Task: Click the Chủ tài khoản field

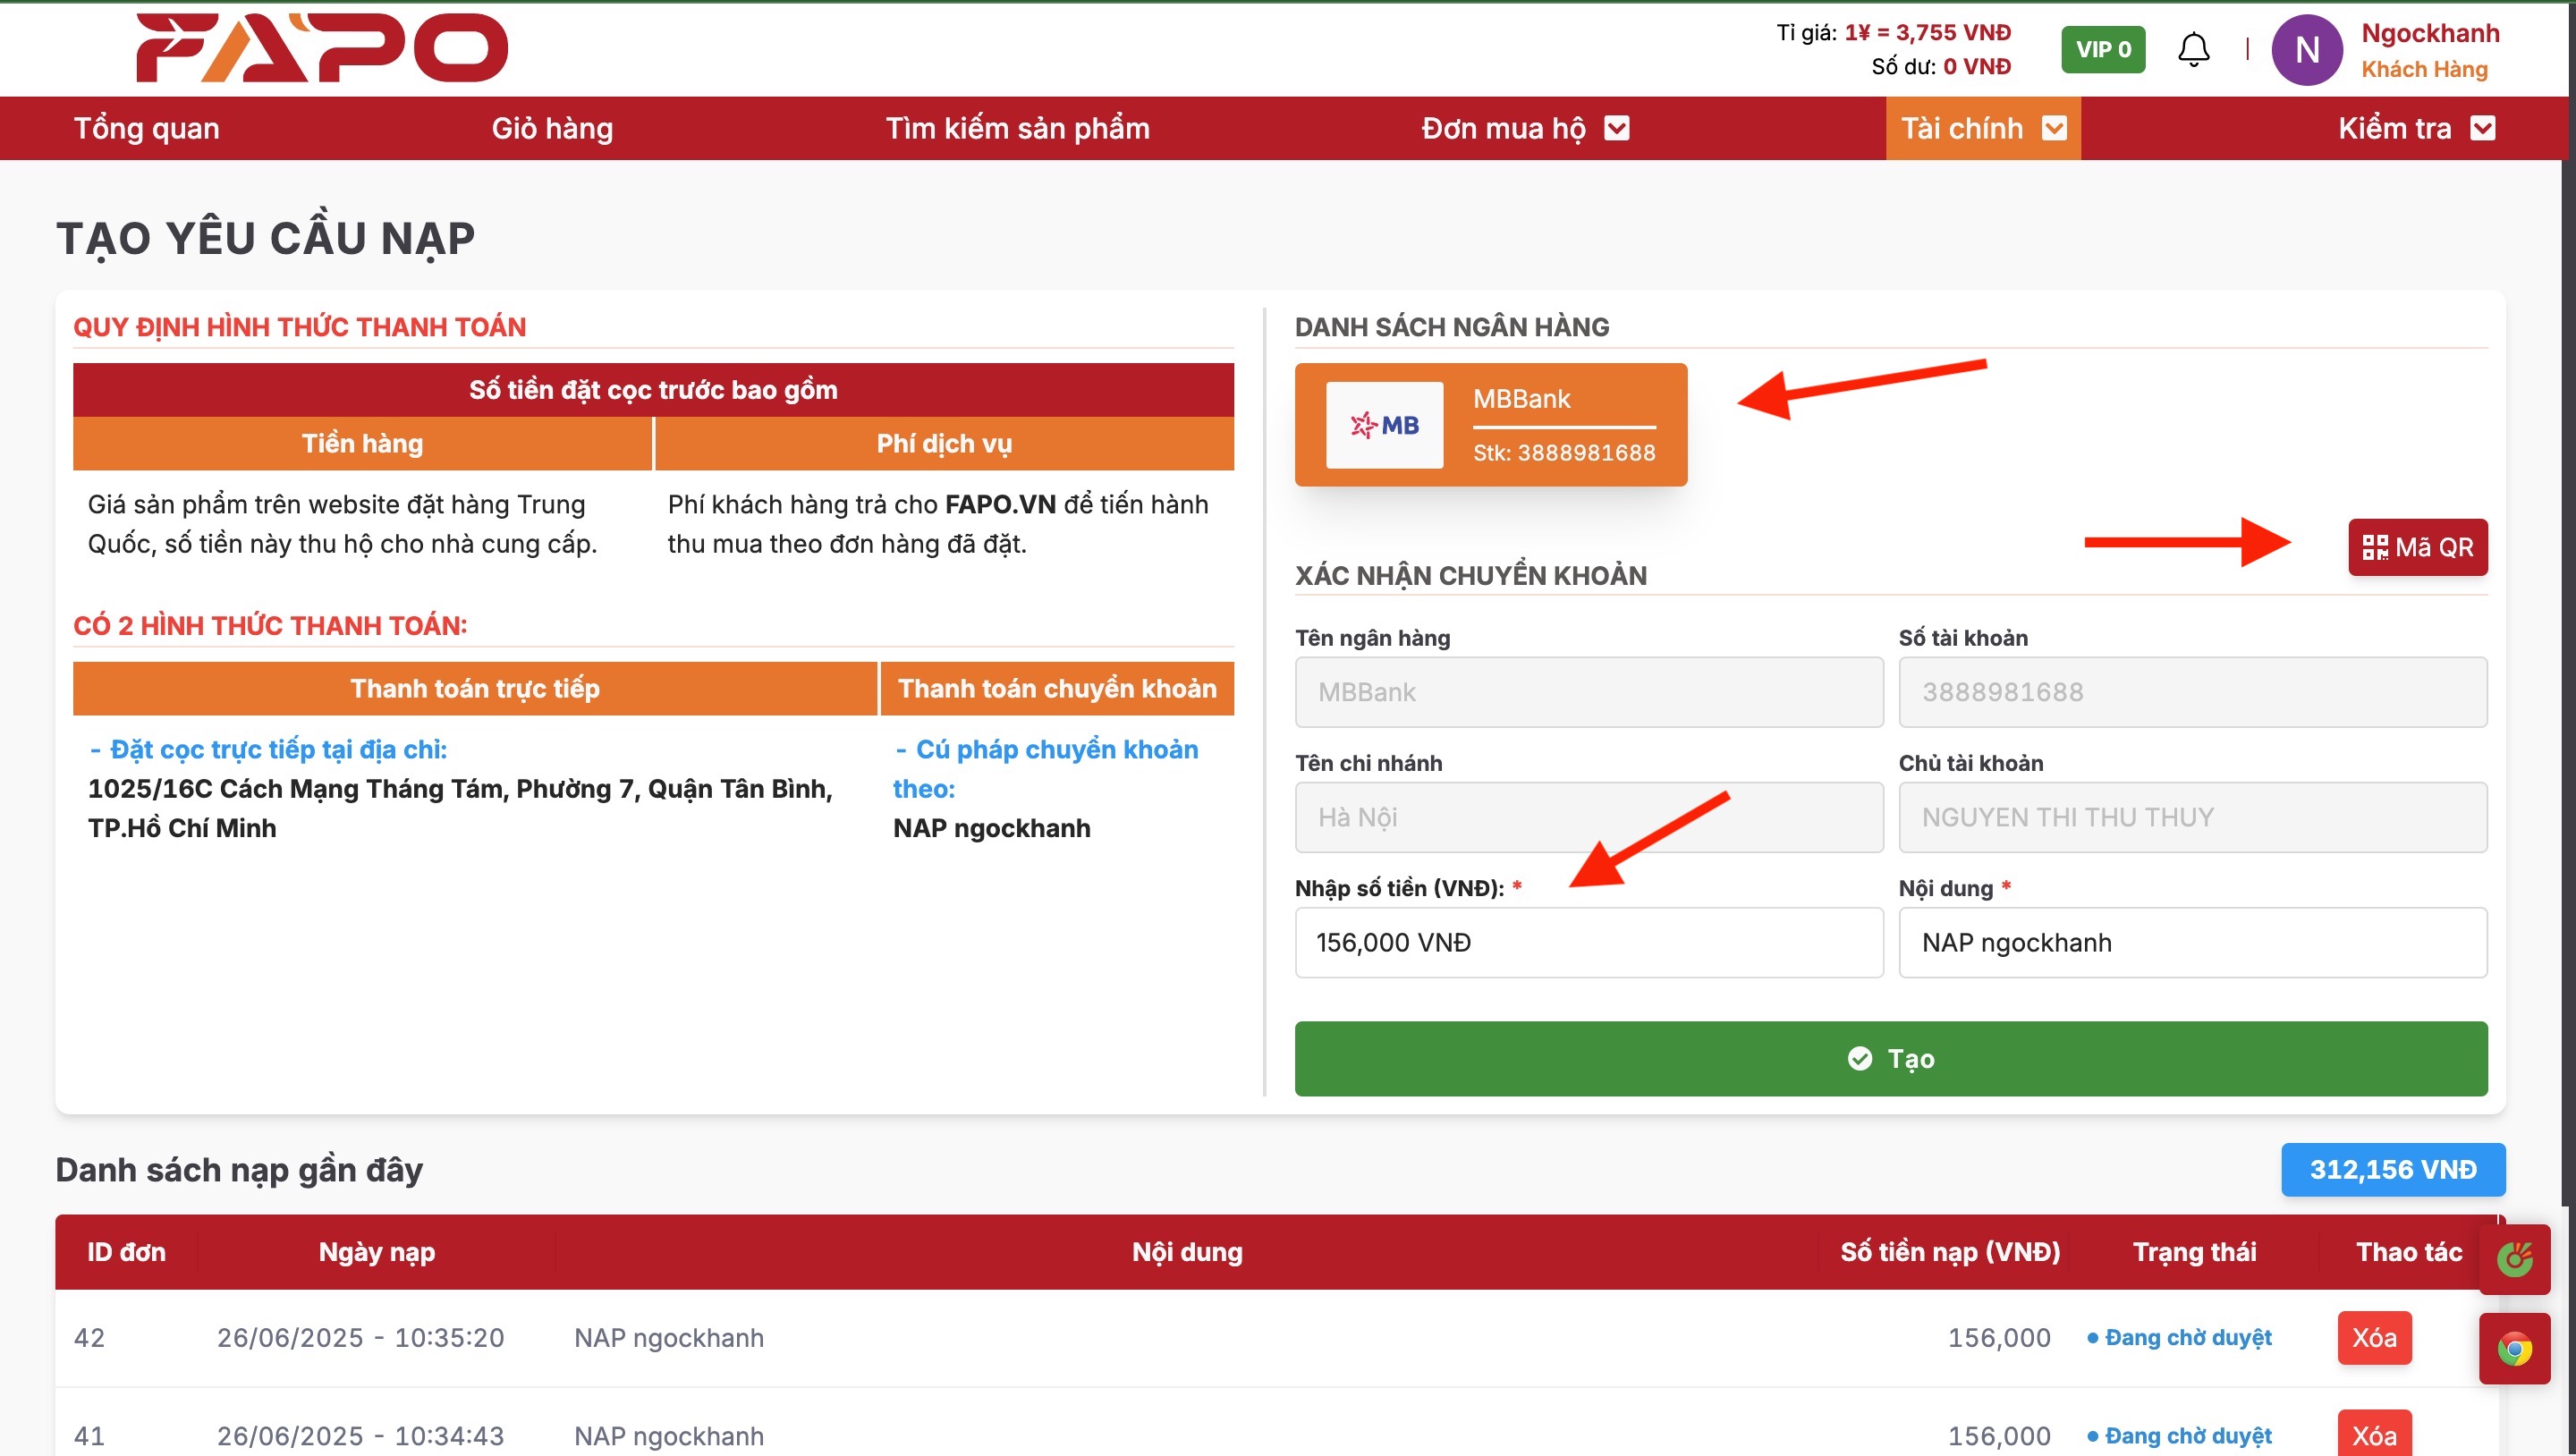Action: click(x=2192, y=817)
